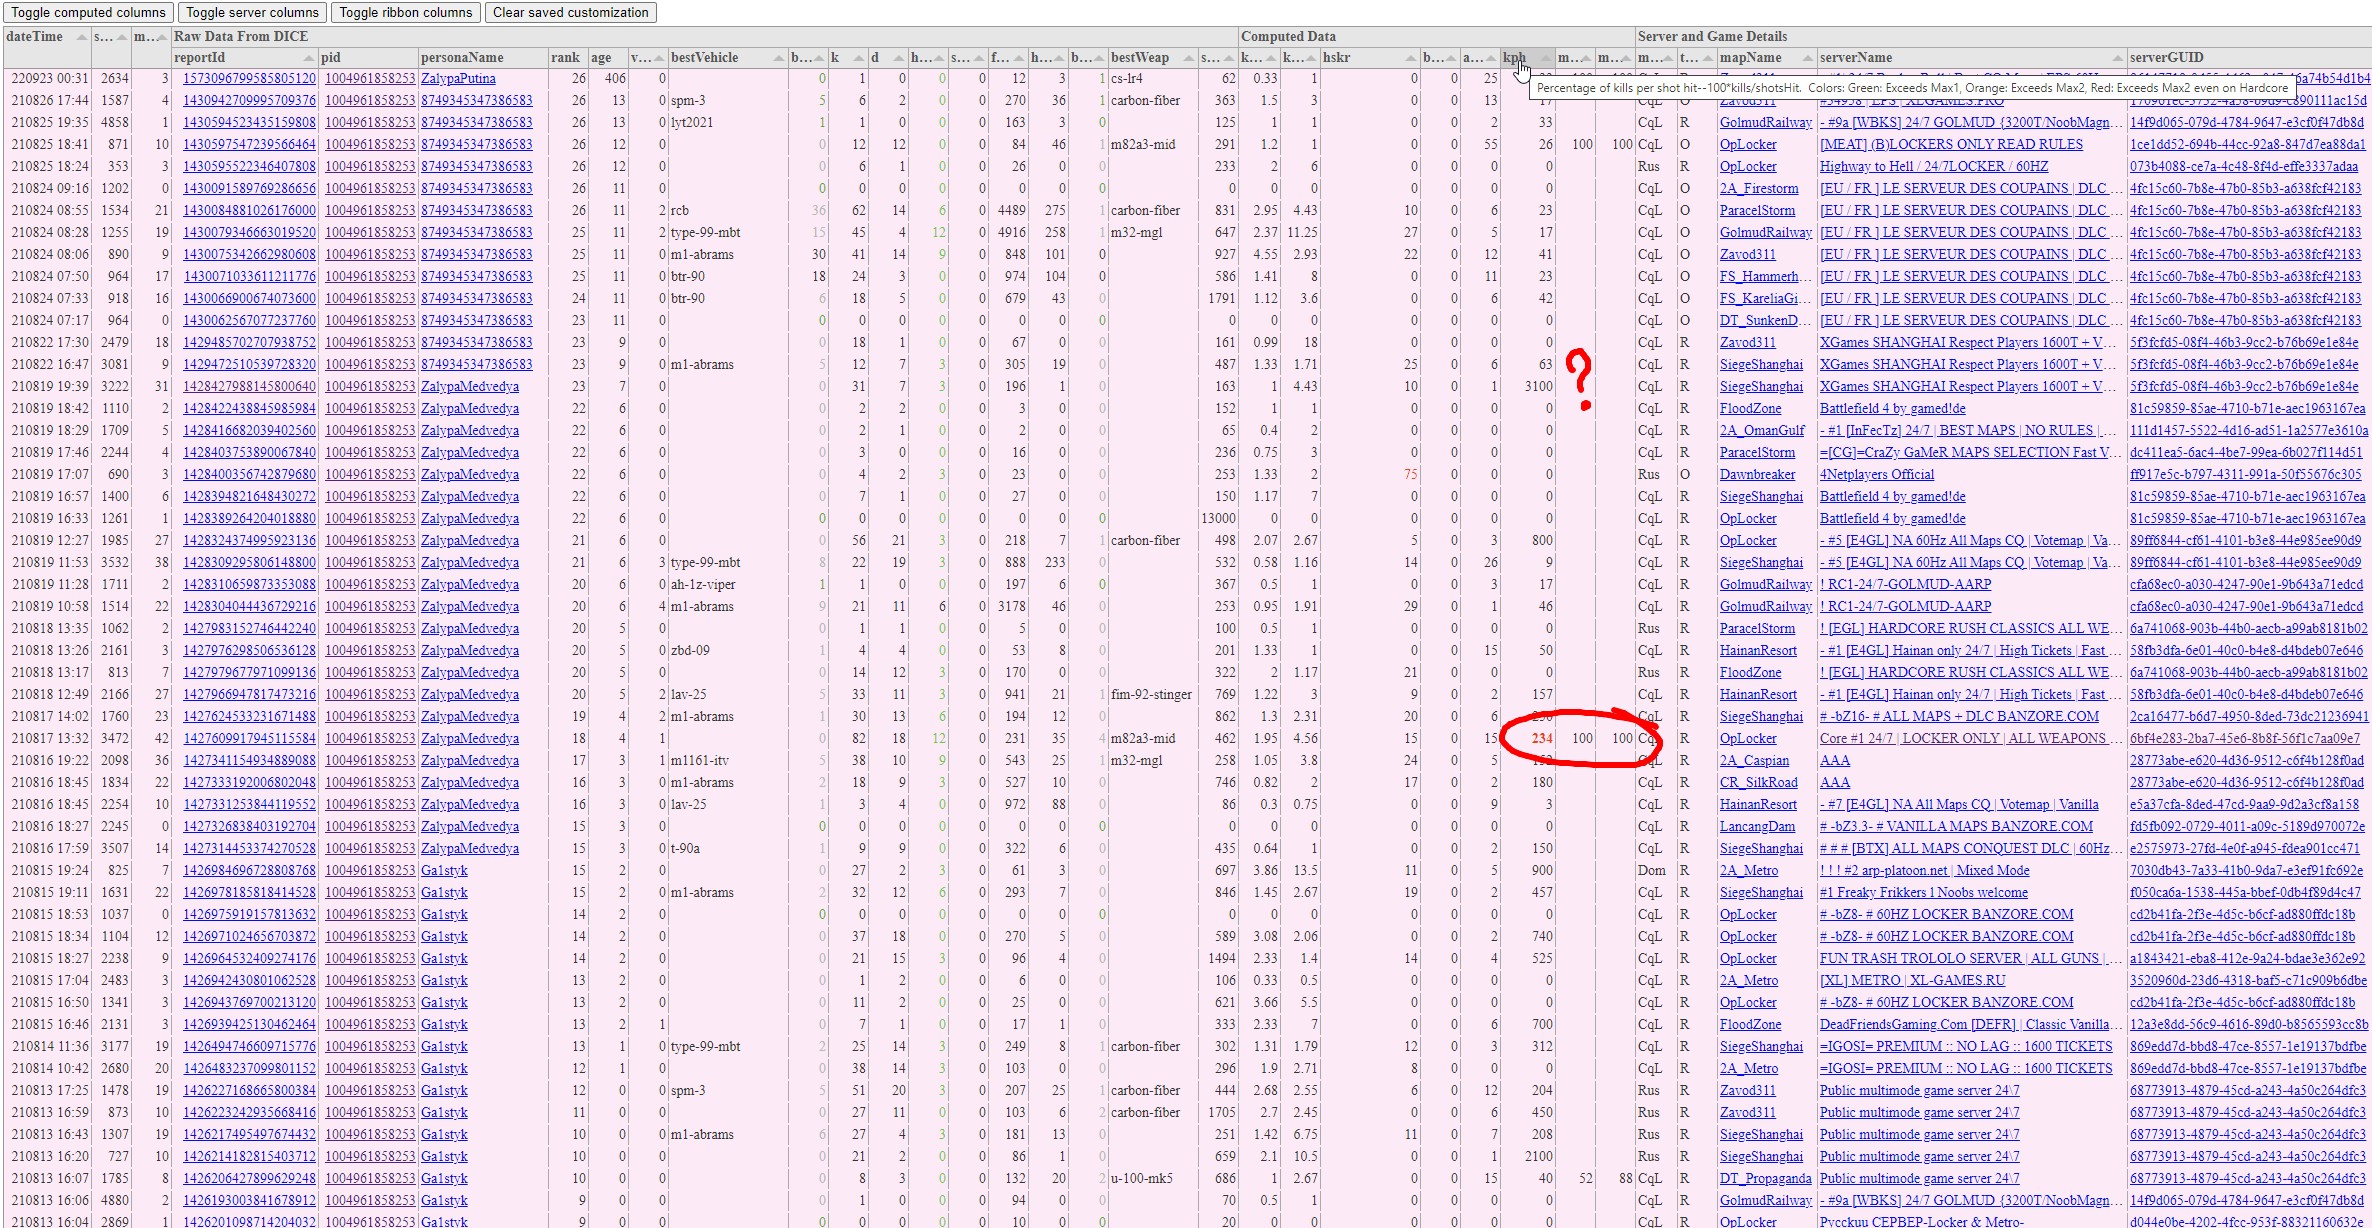This screenshot has height=1228, width=2372.
Task: Click sort arrow in bestWeap column header
Action: coord(1187,58)
